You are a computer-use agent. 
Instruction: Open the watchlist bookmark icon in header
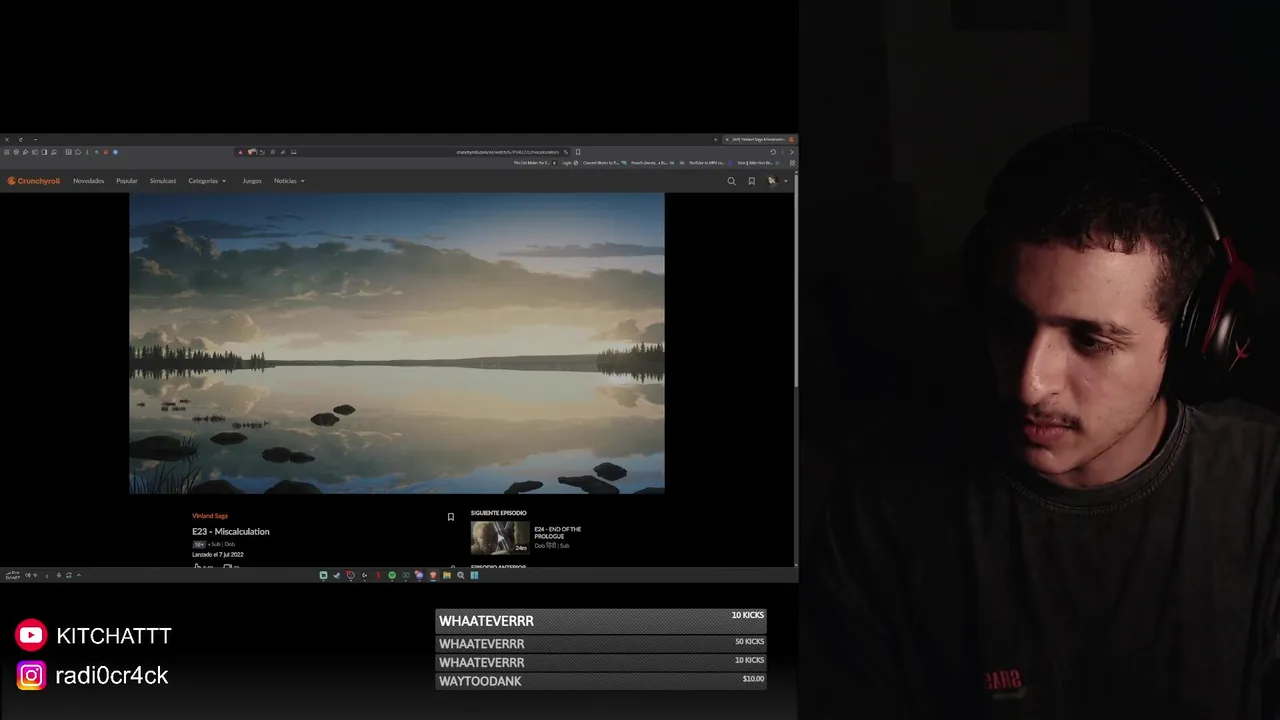[x=752, y=181]
